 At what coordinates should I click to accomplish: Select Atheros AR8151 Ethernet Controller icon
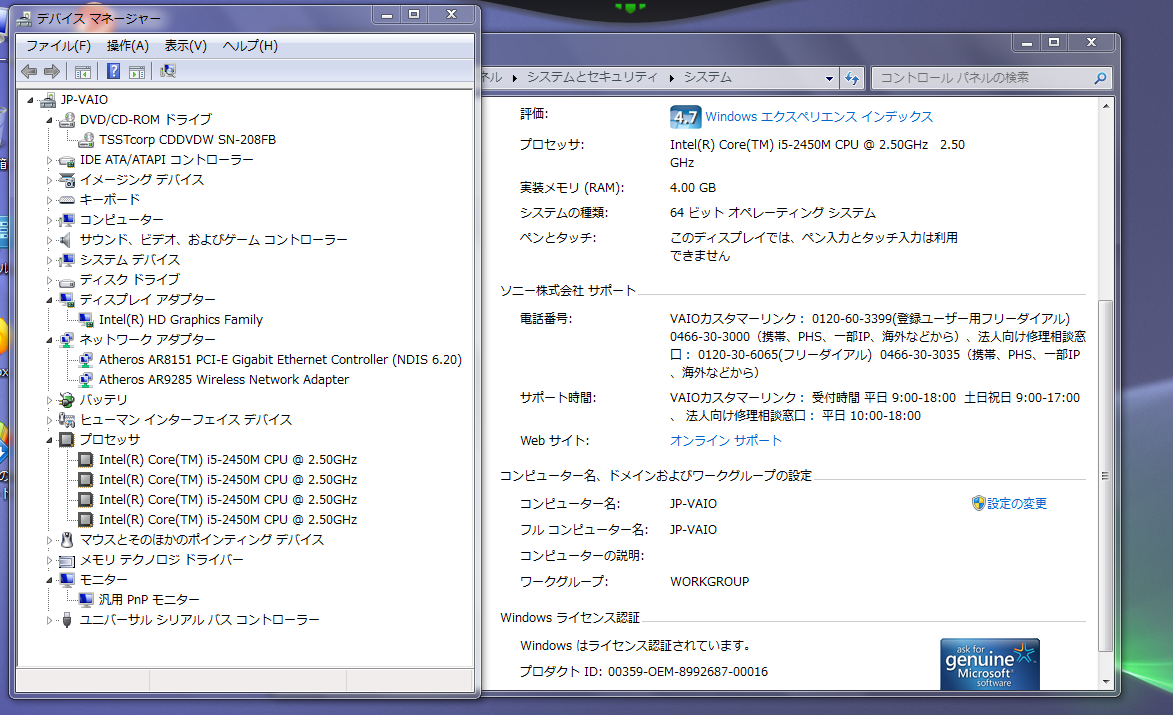pyautogui.click(x=86, y=360)
